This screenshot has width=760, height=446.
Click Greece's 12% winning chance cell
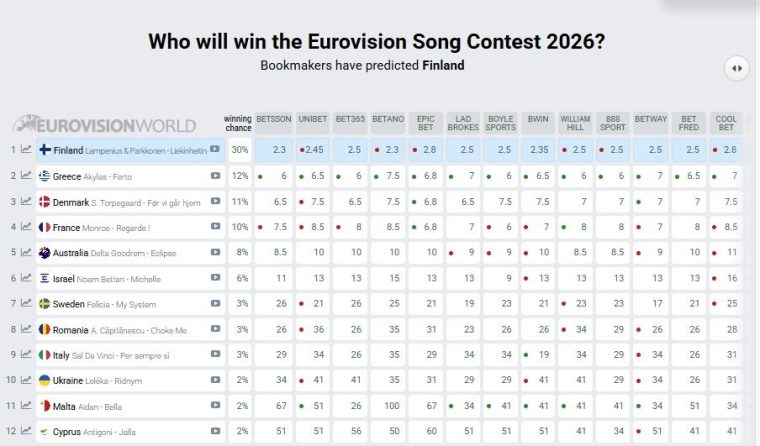[239, 176]
